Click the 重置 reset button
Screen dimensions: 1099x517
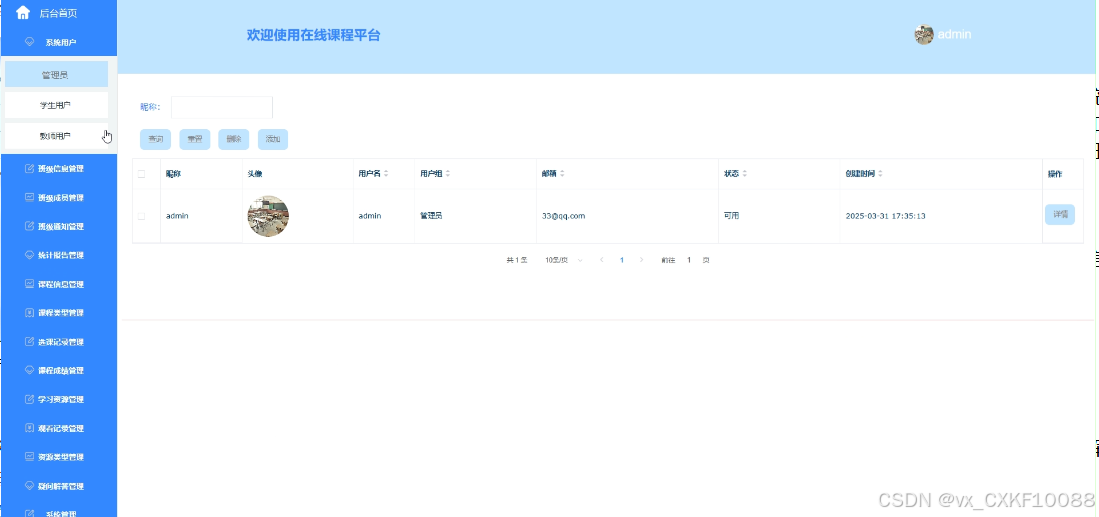[x=194, y=139]
